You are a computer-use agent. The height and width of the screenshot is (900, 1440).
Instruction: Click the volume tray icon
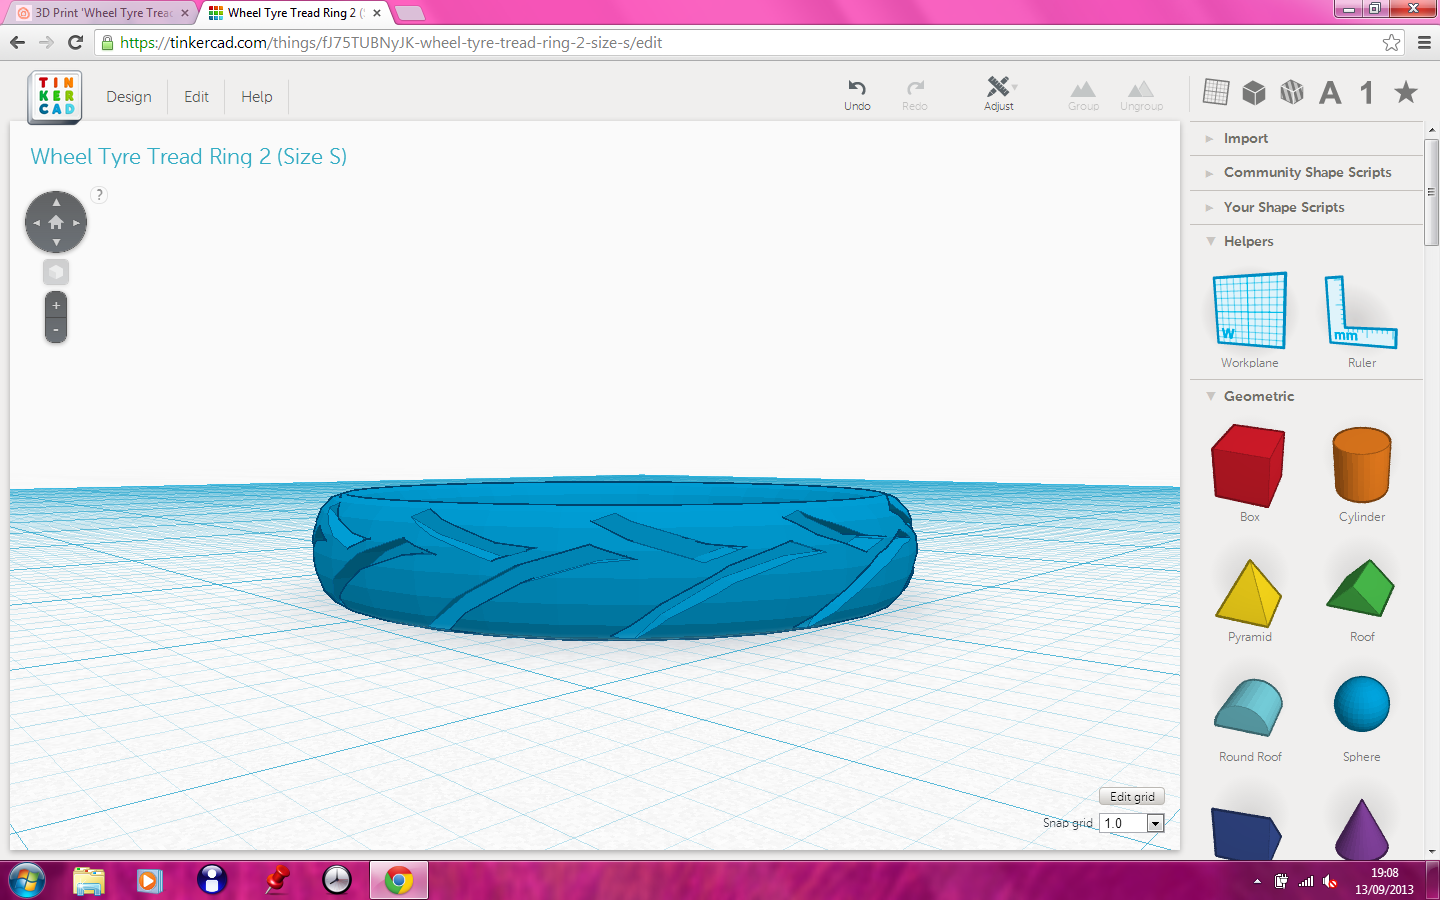(x=1330, y=881)
